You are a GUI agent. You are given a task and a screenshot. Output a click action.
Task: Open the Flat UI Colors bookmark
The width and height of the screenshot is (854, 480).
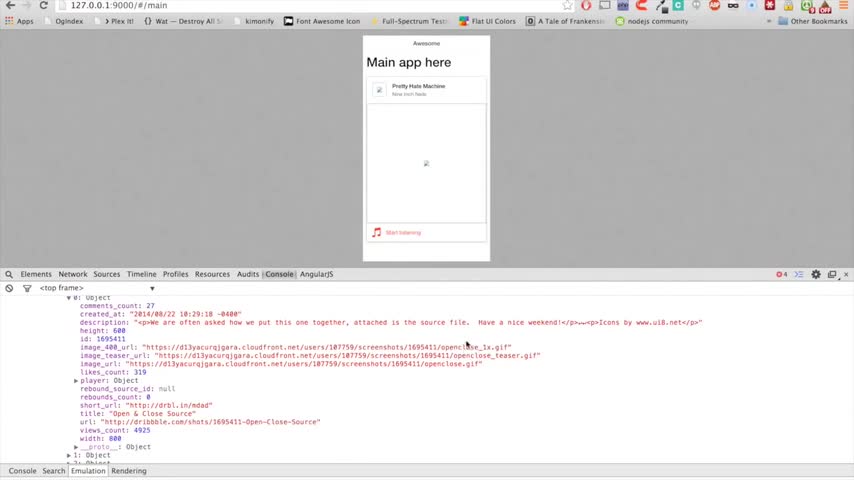(487, 21)
